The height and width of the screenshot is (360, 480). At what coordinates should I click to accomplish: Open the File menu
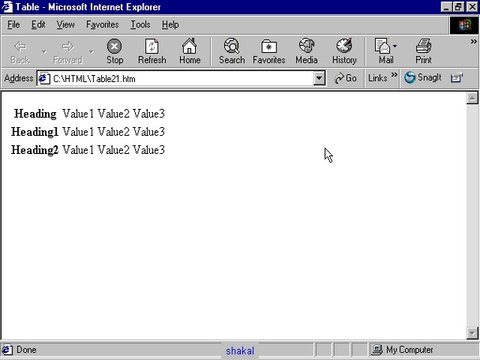(14, 25)
